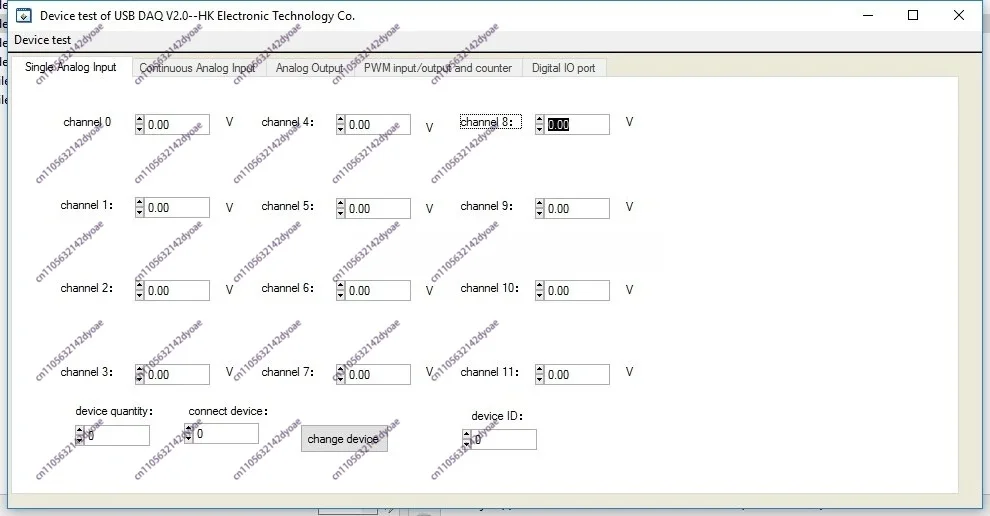Click device quantity spinner arrows

79,436
